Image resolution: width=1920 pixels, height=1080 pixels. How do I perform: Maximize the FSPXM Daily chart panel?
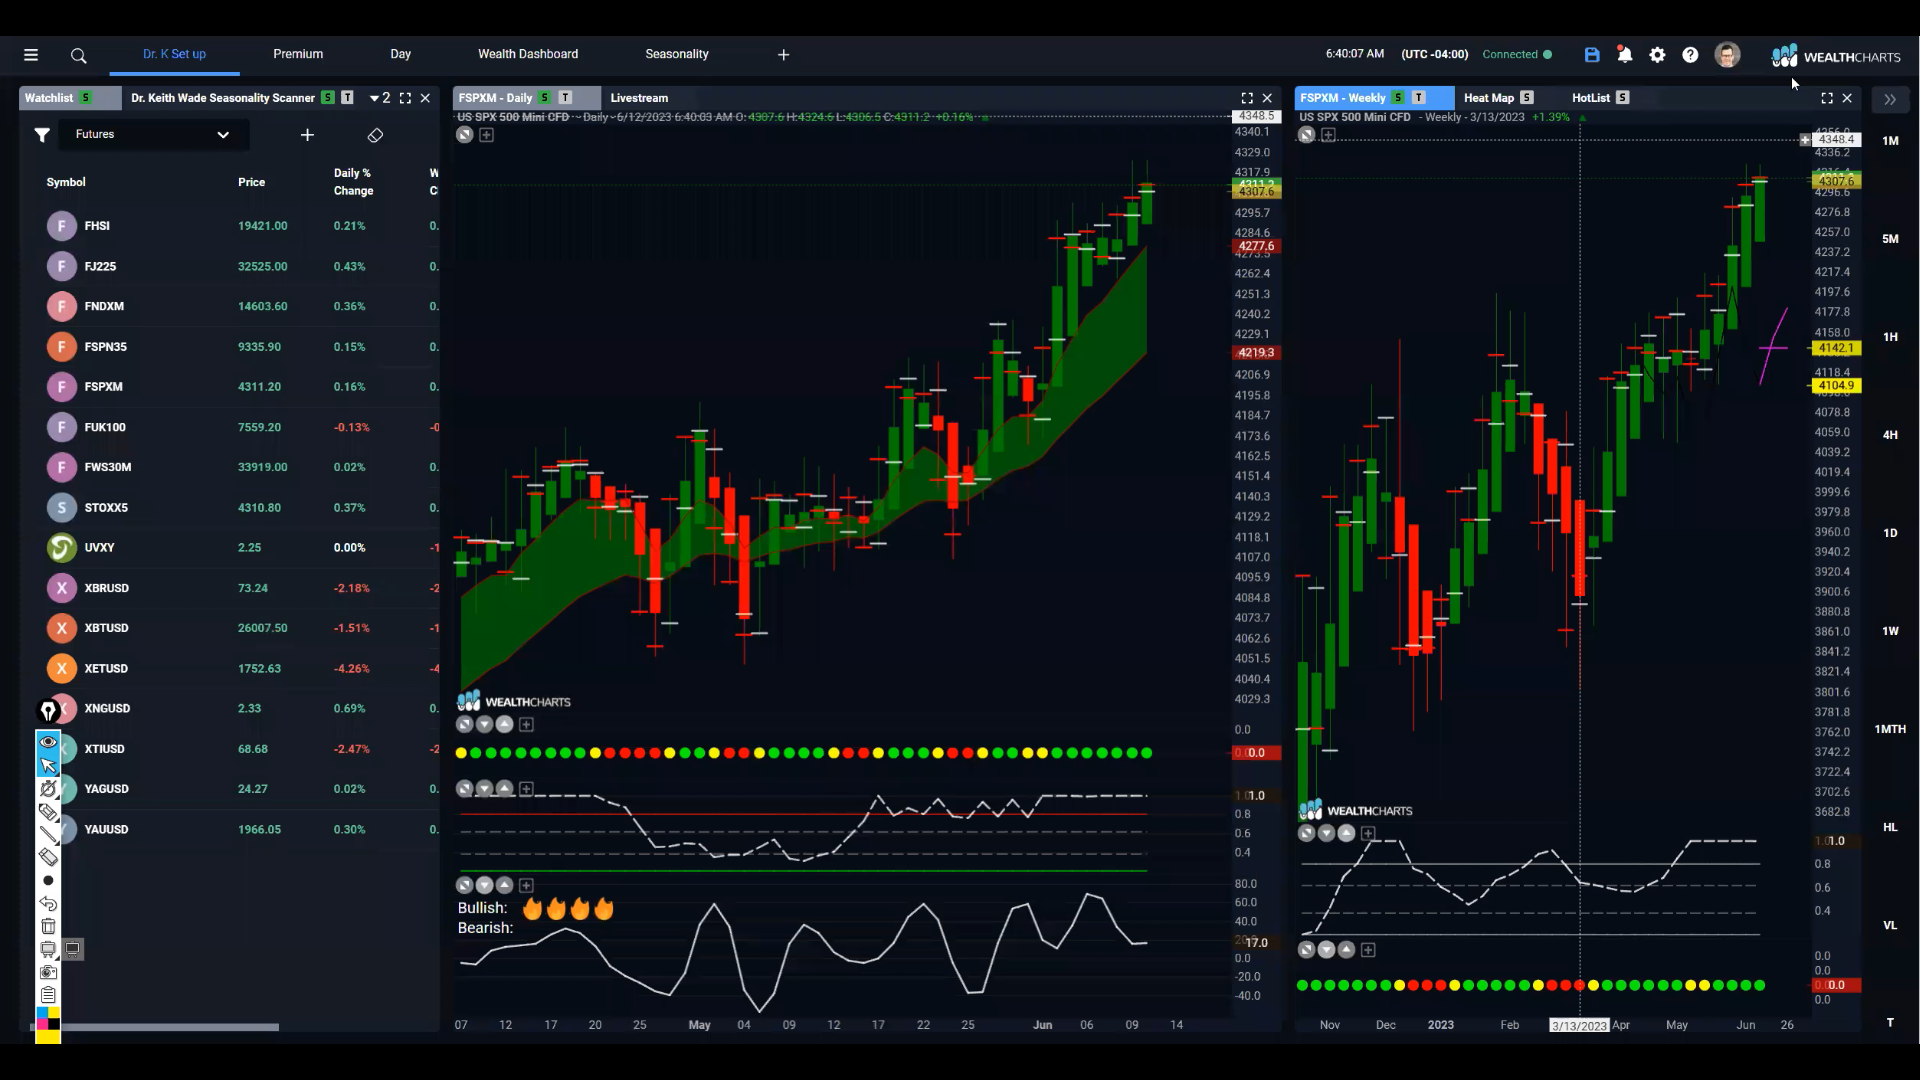pos(1247,98)
